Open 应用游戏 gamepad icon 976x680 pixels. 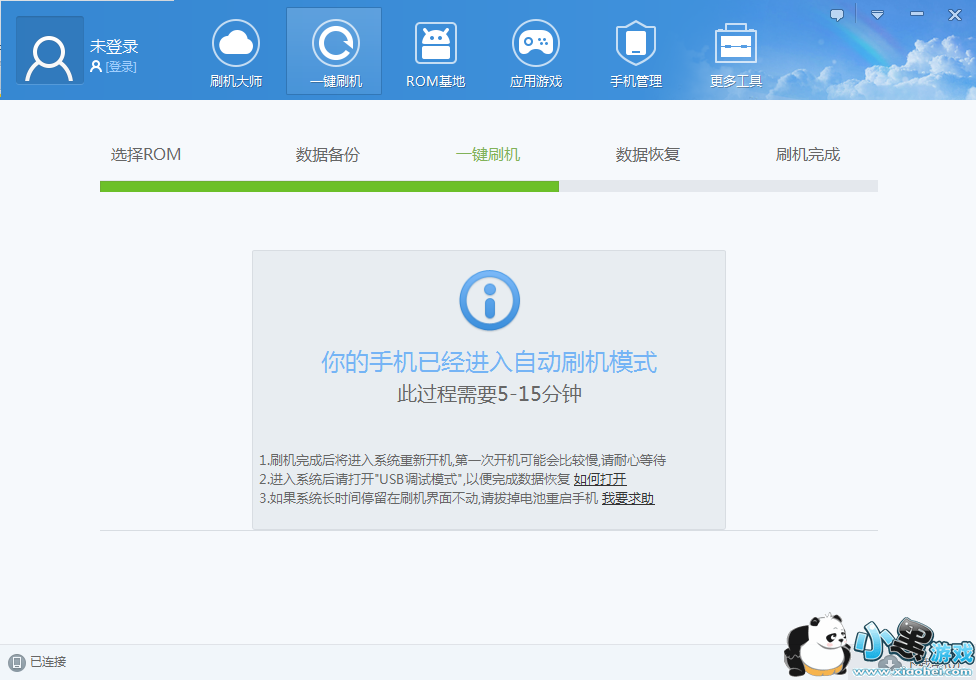(x=536, y=44)
